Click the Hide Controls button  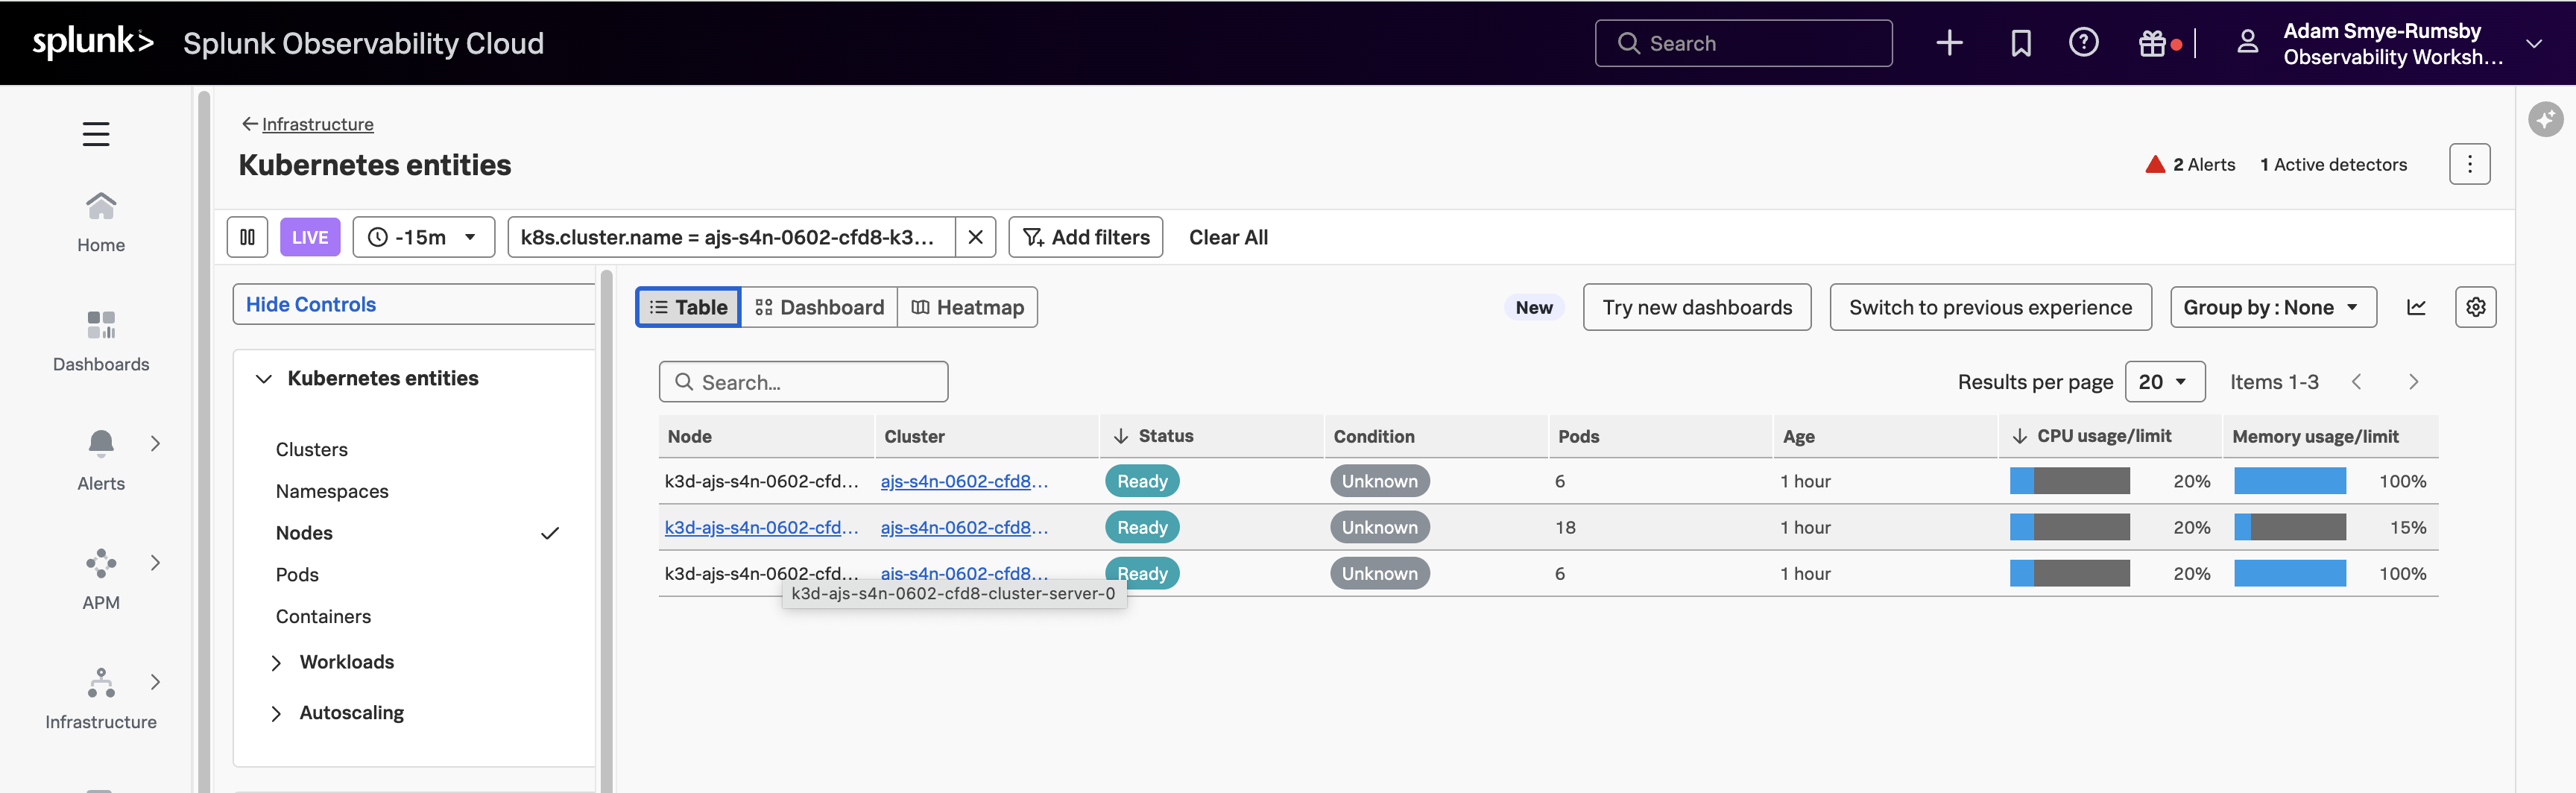pyautogui.click(x=413, y=304)
